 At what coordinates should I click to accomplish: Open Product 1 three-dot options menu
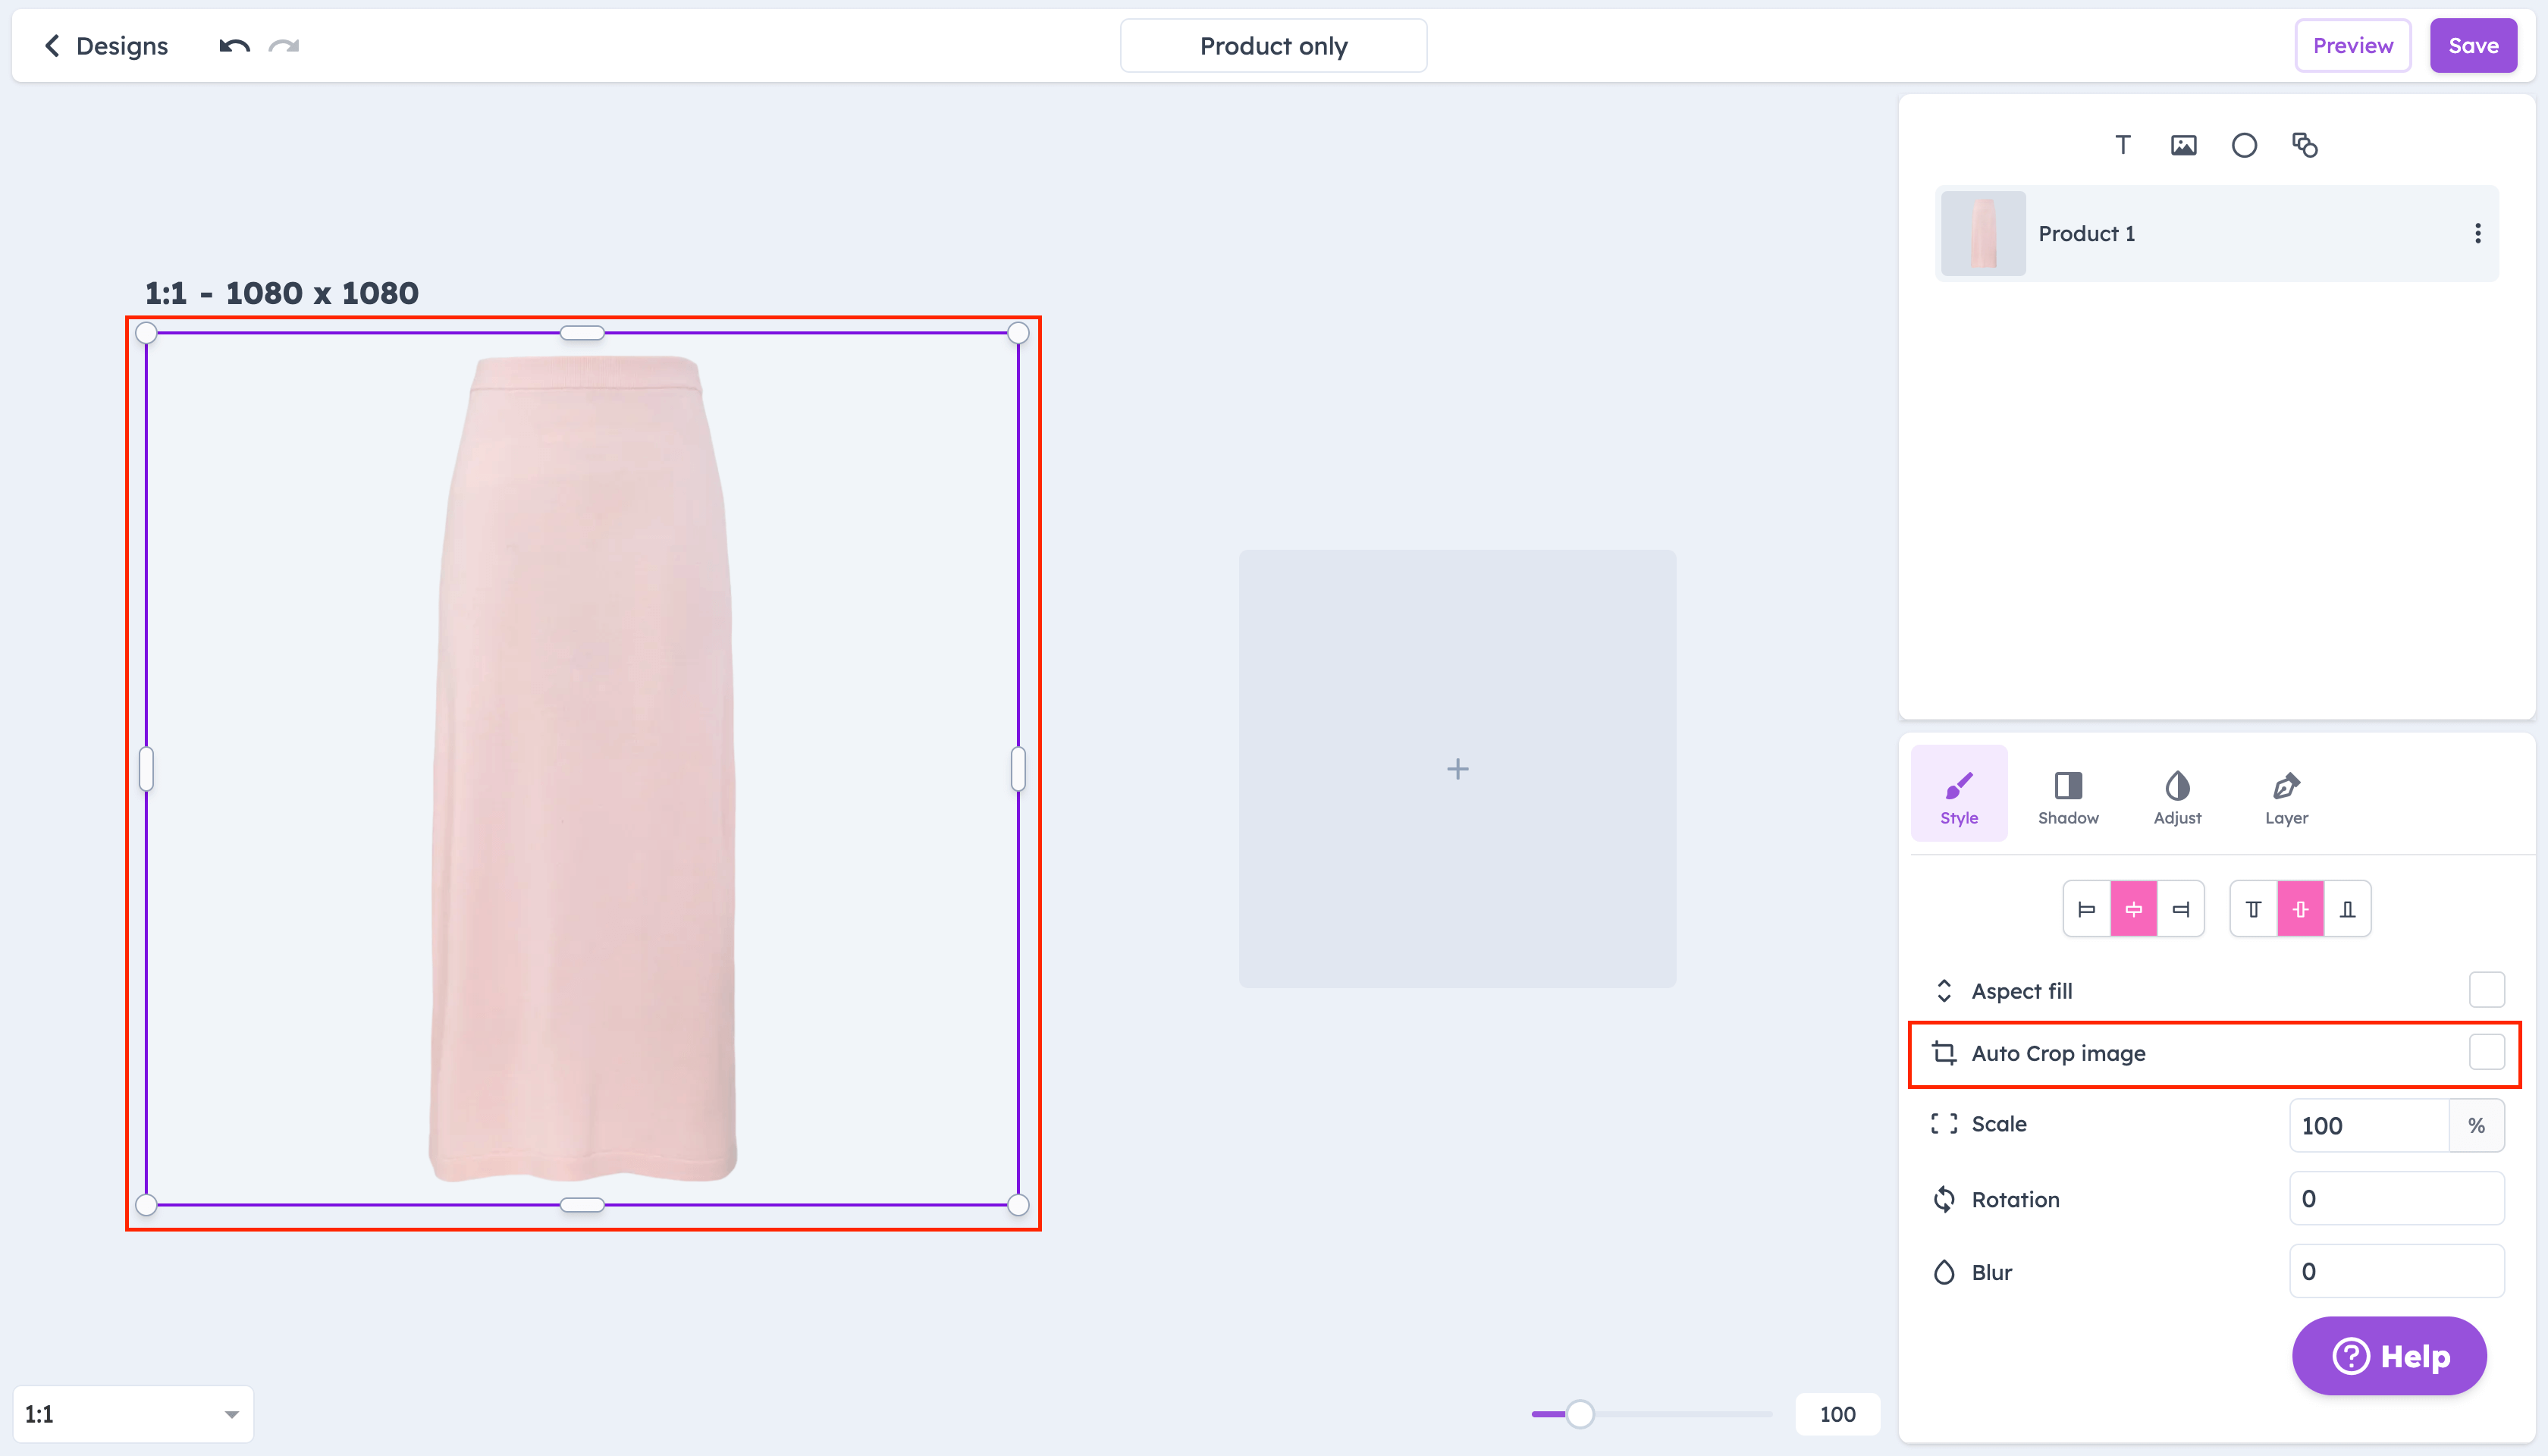pos(2477,233)
